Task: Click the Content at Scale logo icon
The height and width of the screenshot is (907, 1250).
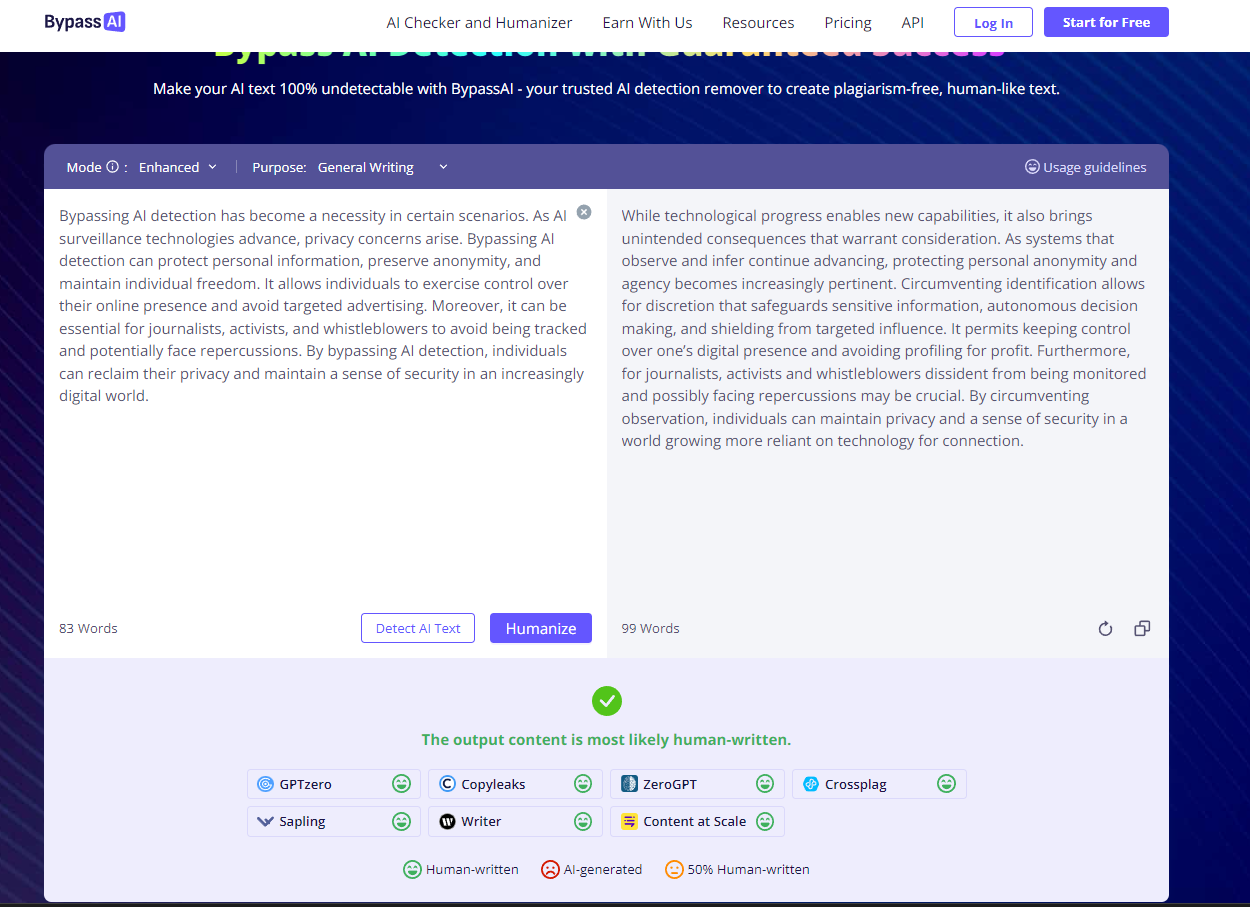Action: pos(629,821)
